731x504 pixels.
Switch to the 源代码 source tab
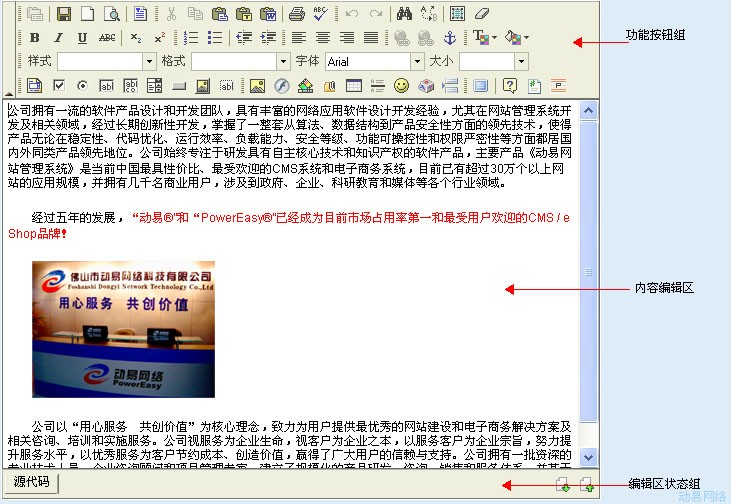click(31, 482)
